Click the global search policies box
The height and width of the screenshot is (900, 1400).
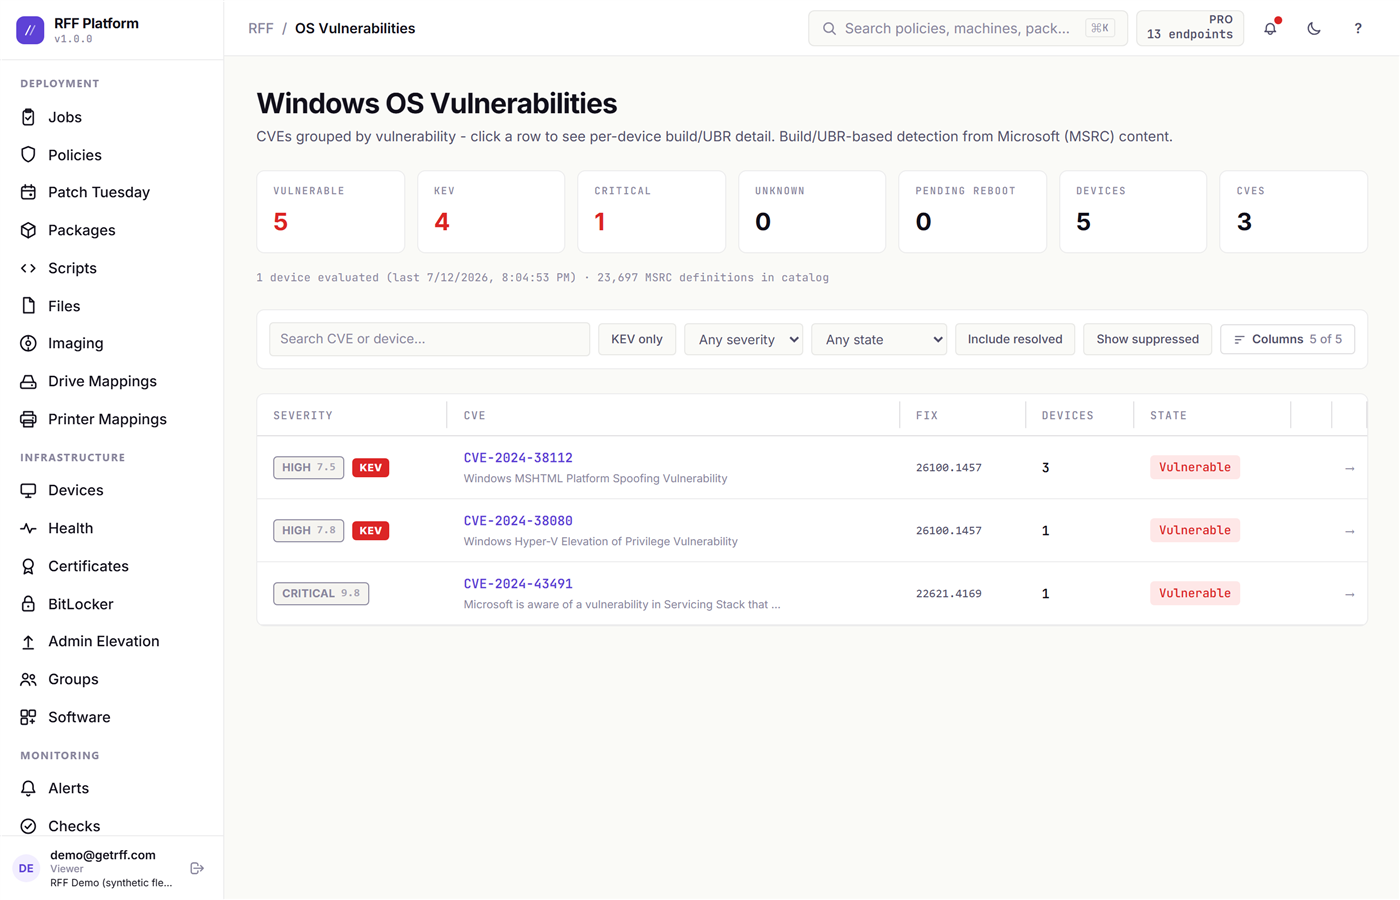[x=968, y=28]
